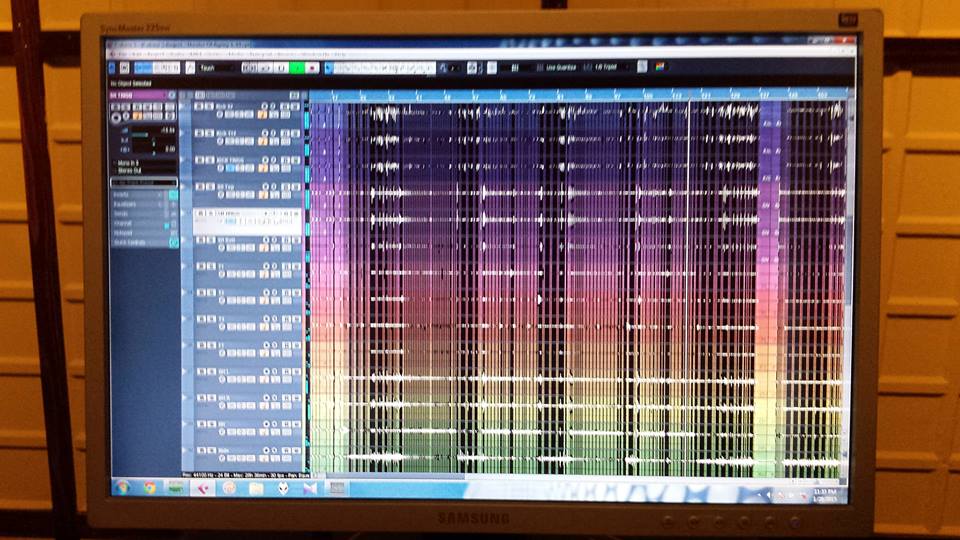Select the white highlighted track in list
960x540 pixels.
click(x=248, y=220)
